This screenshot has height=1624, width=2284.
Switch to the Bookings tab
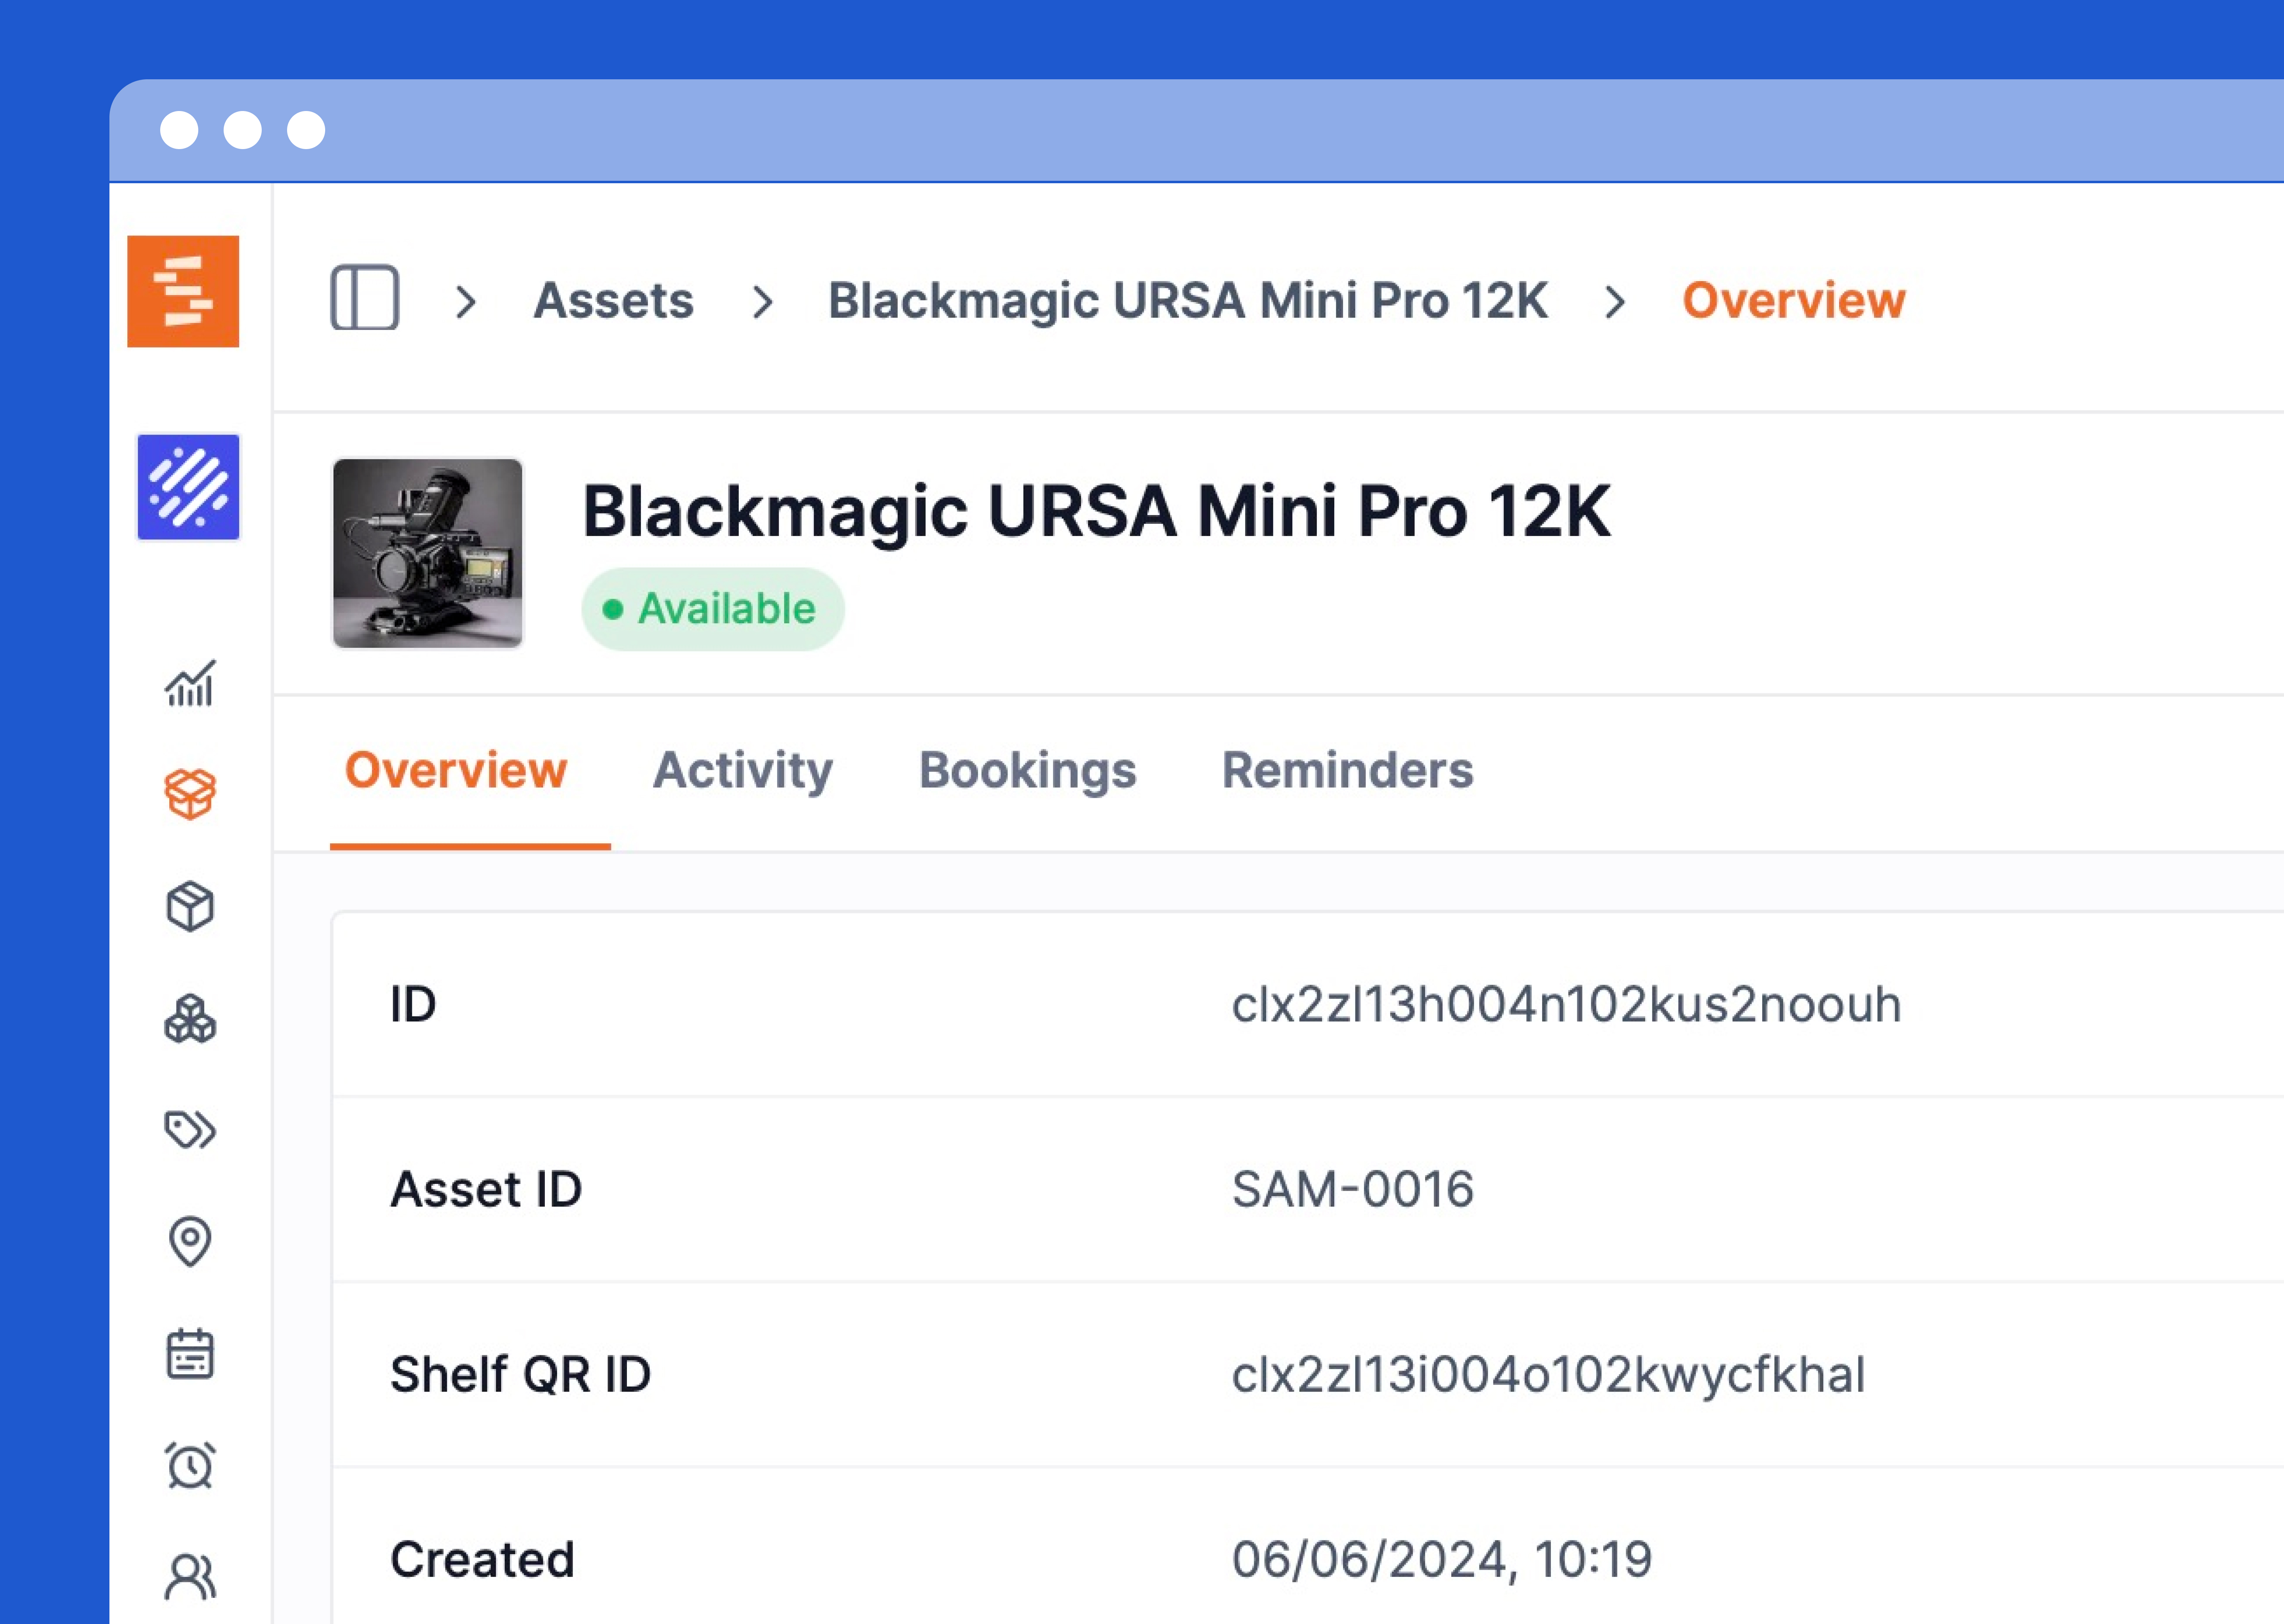(x=1027, y=770)
